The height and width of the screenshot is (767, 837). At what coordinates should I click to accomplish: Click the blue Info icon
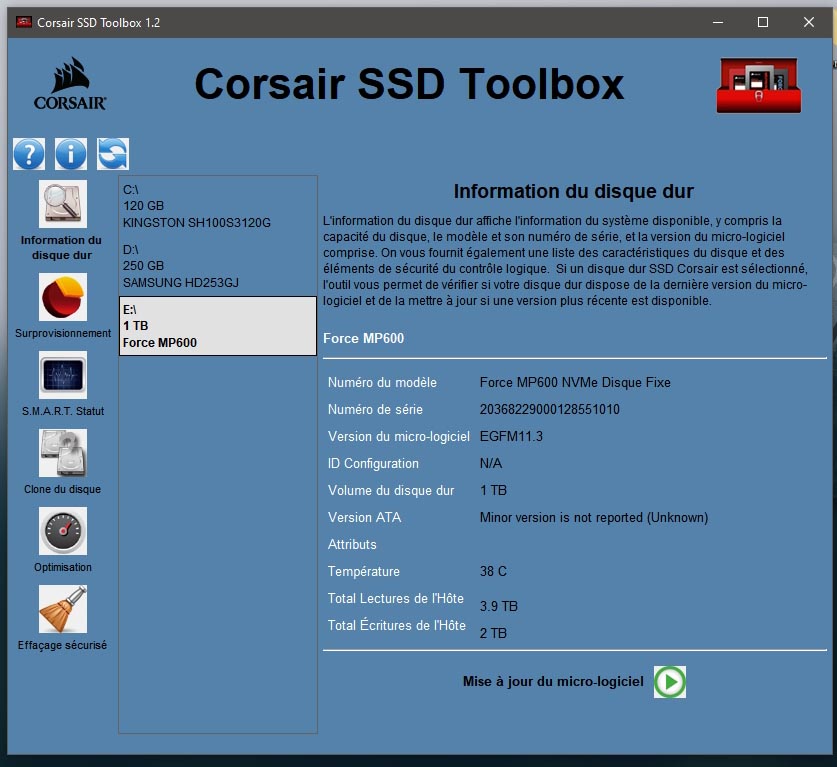click(x=71, y=154)
